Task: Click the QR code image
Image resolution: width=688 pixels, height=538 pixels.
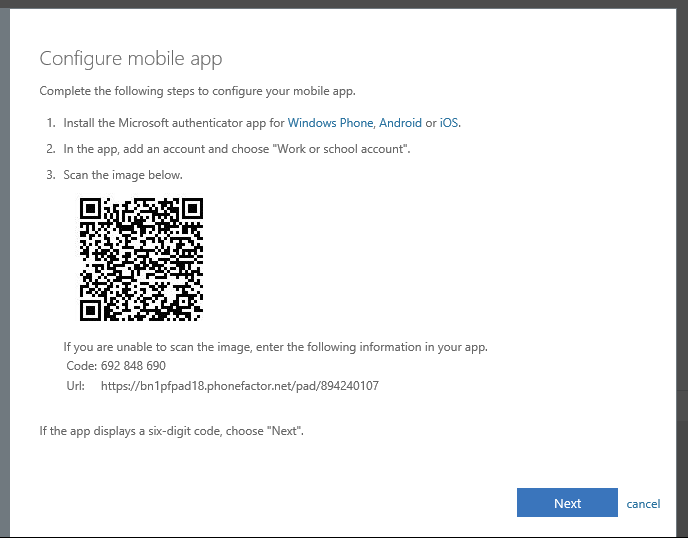Action: pyautogui.click(x=141, y=259)
